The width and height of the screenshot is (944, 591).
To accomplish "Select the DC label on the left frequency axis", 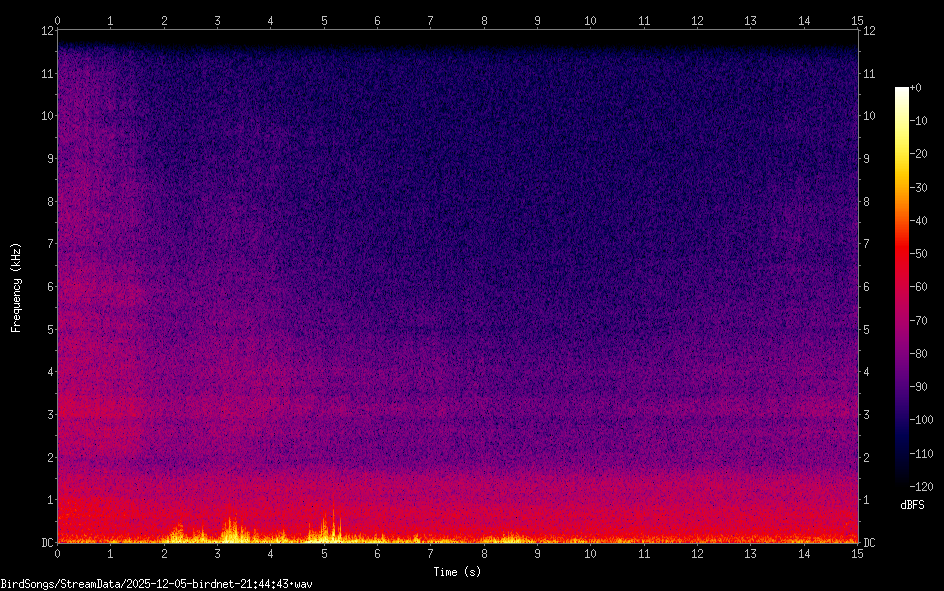I will pyautogui.click(x=46, y=543).
